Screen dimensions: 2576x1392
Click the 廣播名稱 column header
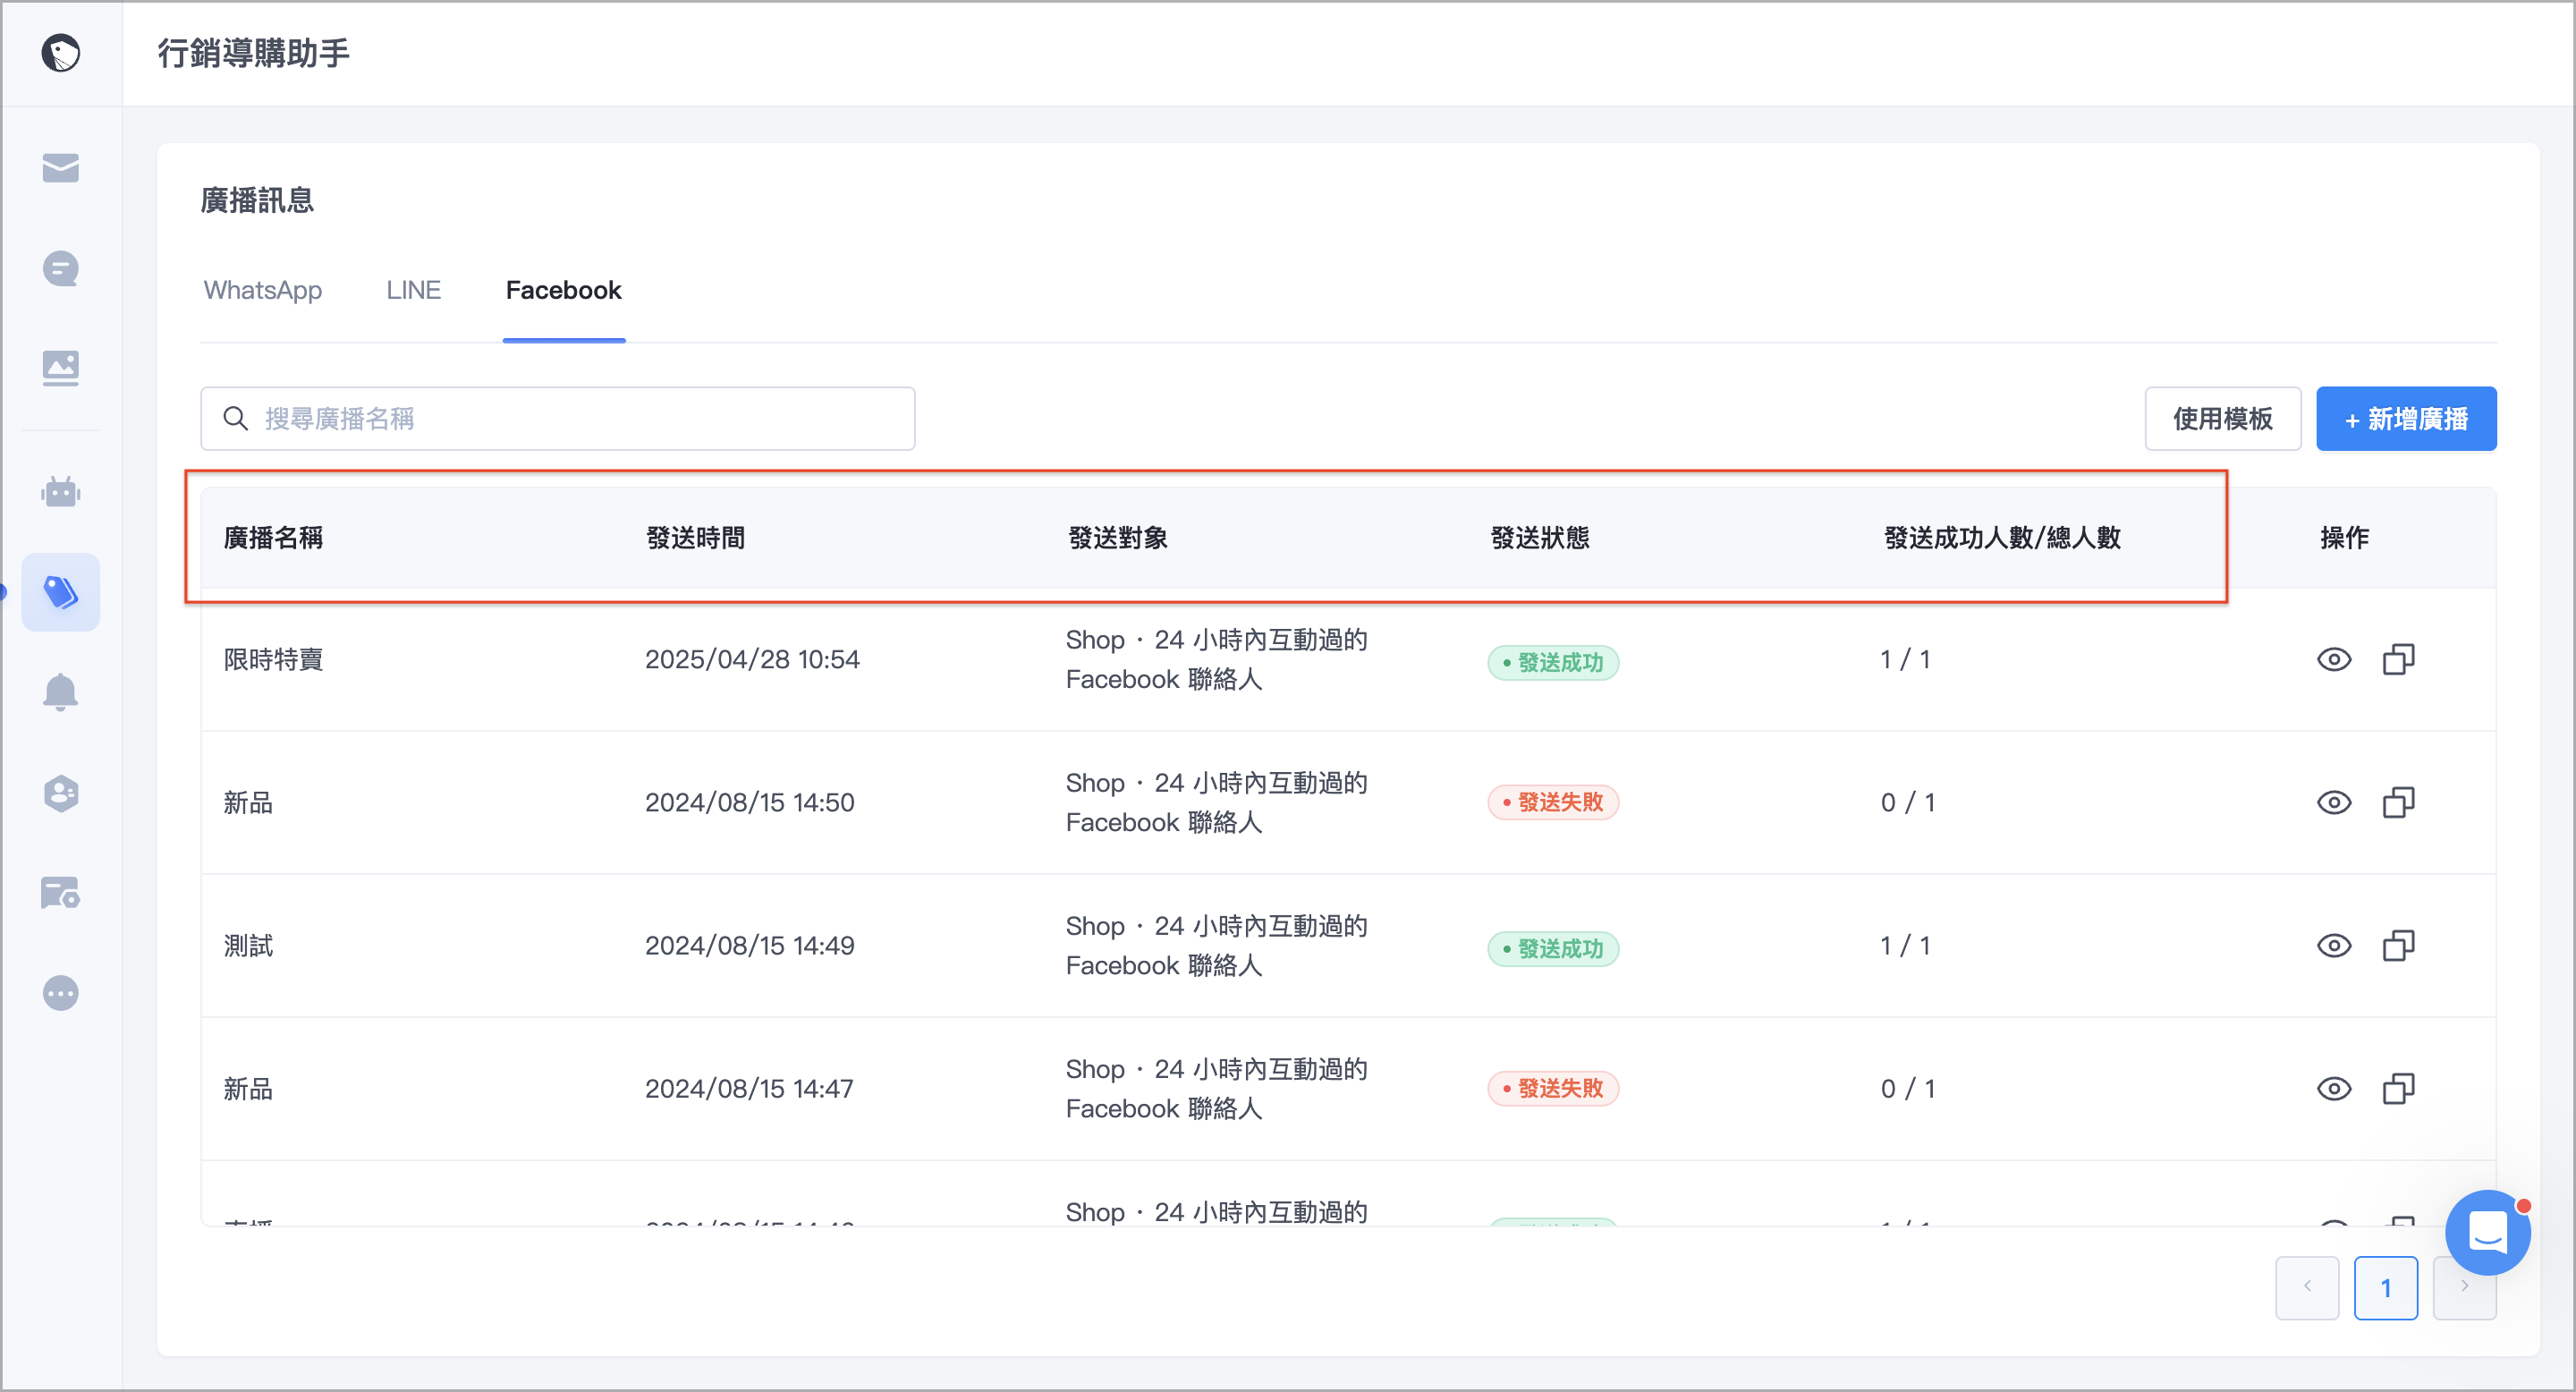point(274,538)
